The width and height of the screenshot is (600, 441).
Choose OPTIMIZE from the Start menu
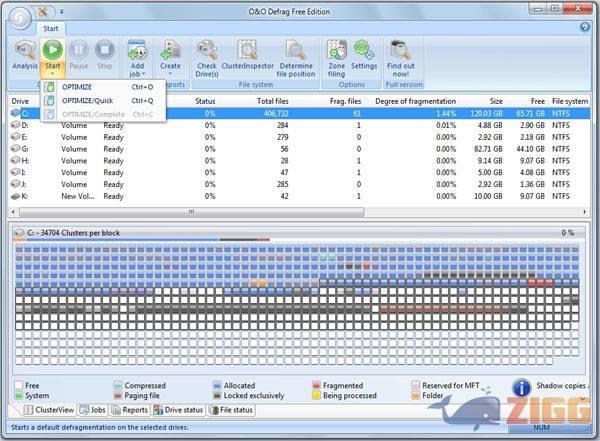coord(103,87)
